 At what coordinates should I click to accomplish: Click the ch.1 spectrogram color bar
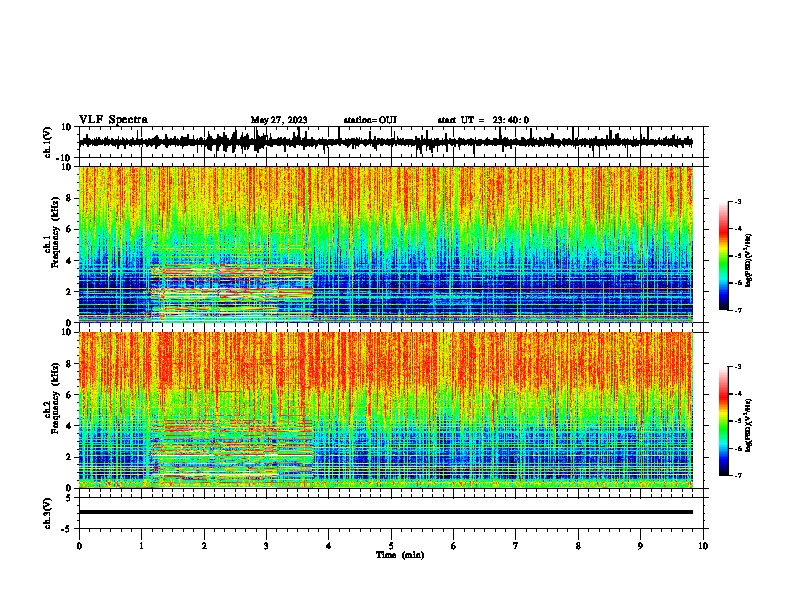(723, 256)
